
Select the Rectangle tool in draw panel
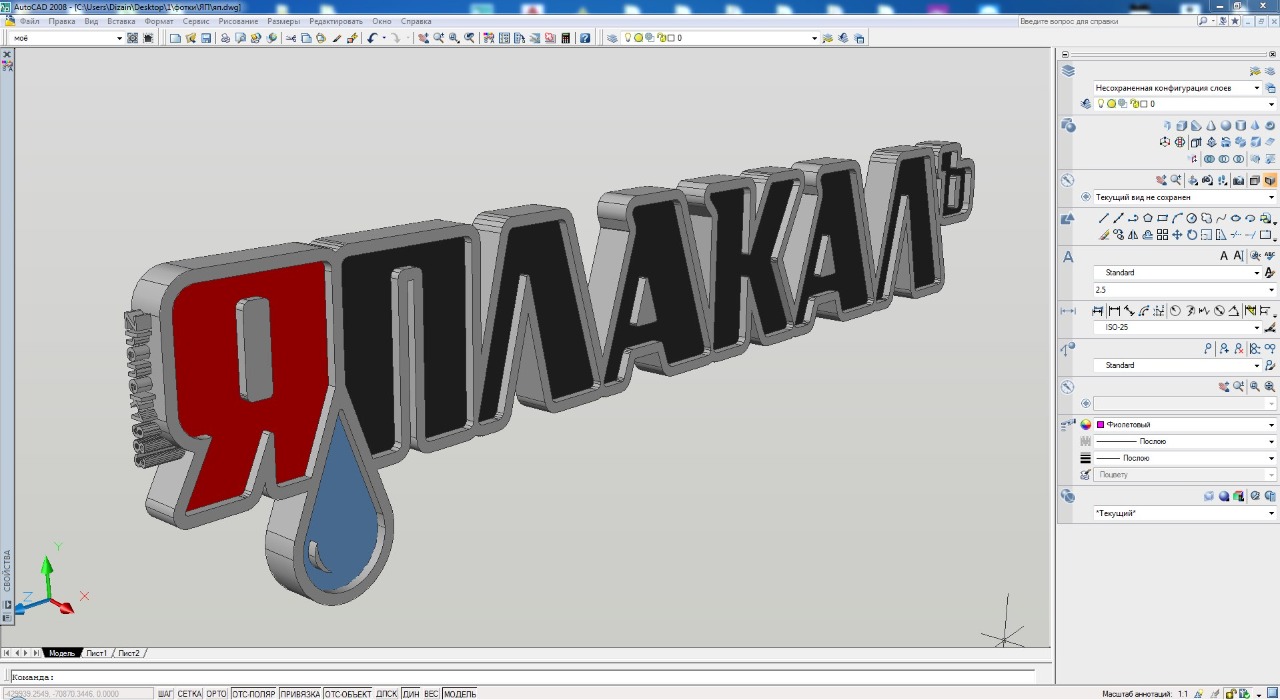click(x=1162, y=218)
